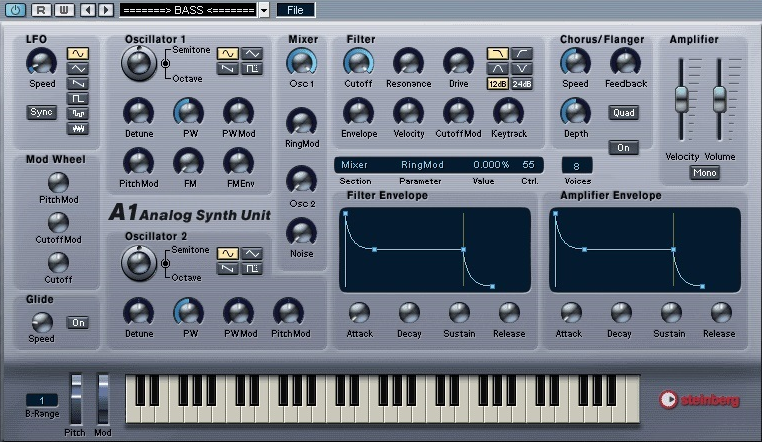
Task: Choose the pulse wave for Oscillator 1
Action: click(x=251, y=68)
